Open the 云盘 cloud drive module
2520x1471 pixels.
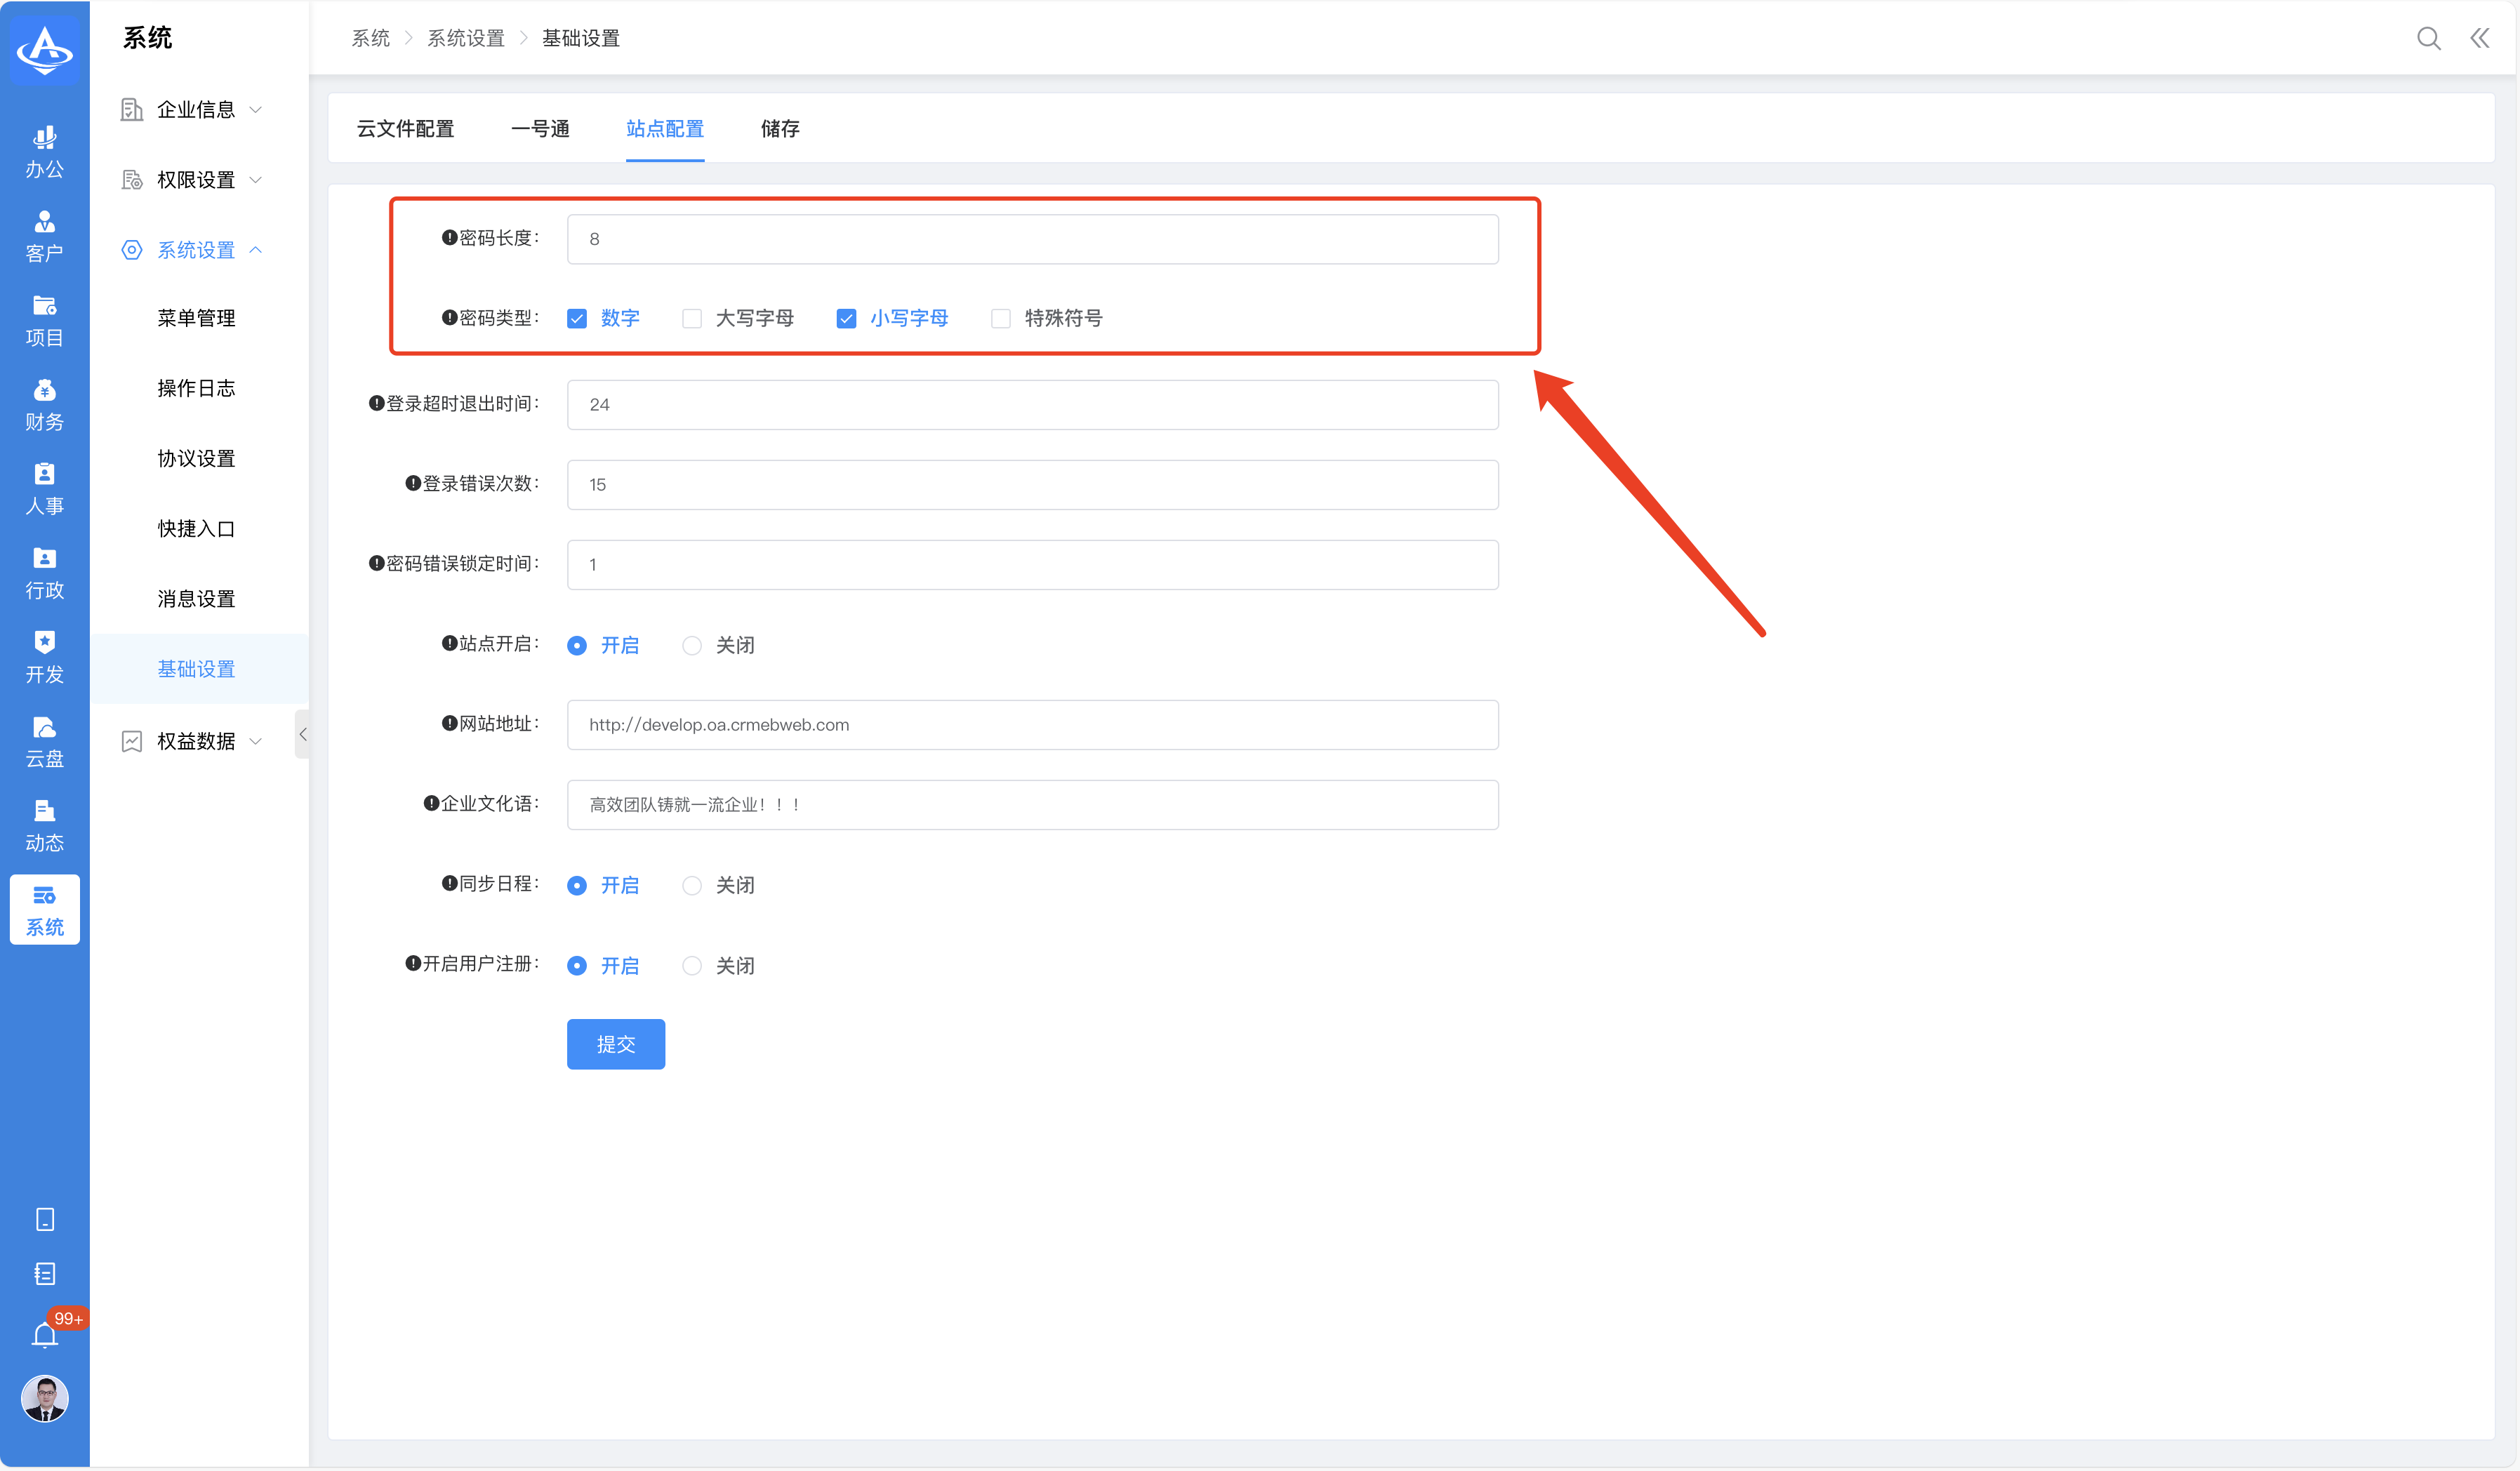pos(44,742)
